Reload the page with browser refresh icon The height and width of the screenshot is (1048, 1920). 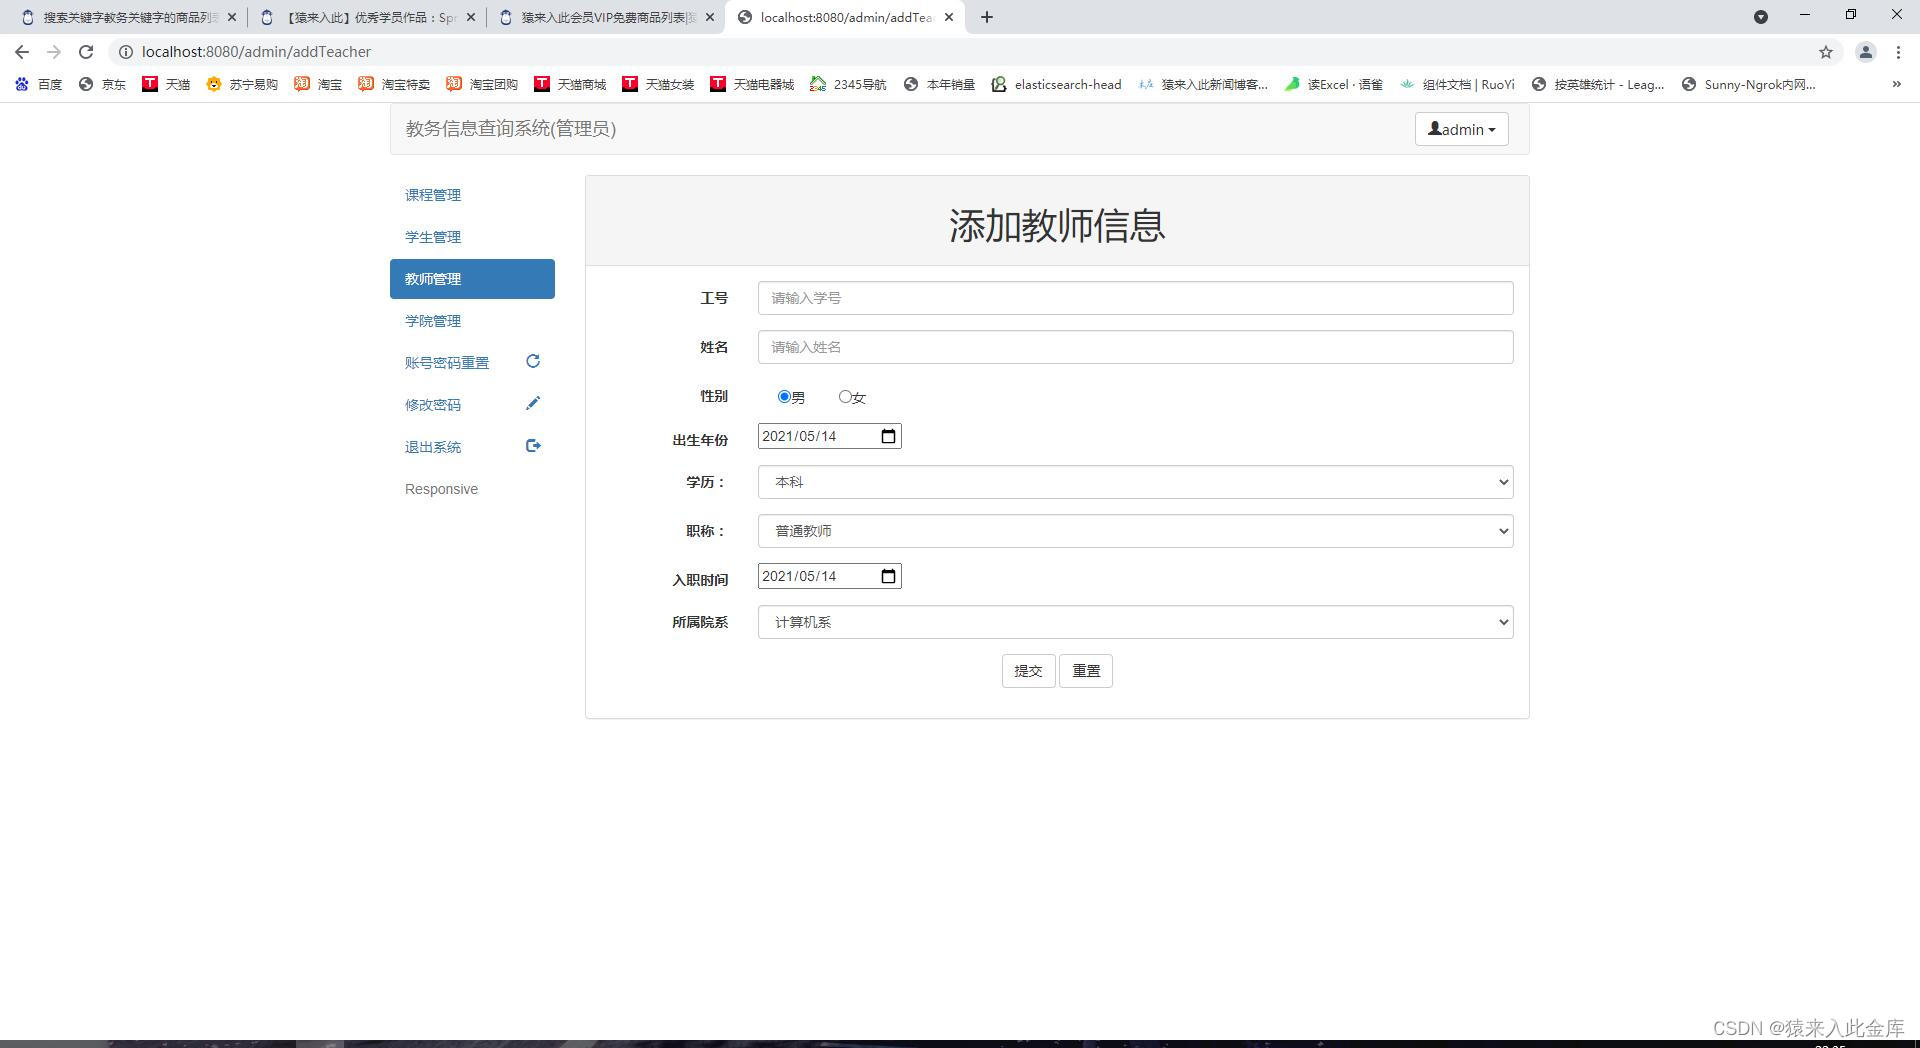[x=86, y=52]
